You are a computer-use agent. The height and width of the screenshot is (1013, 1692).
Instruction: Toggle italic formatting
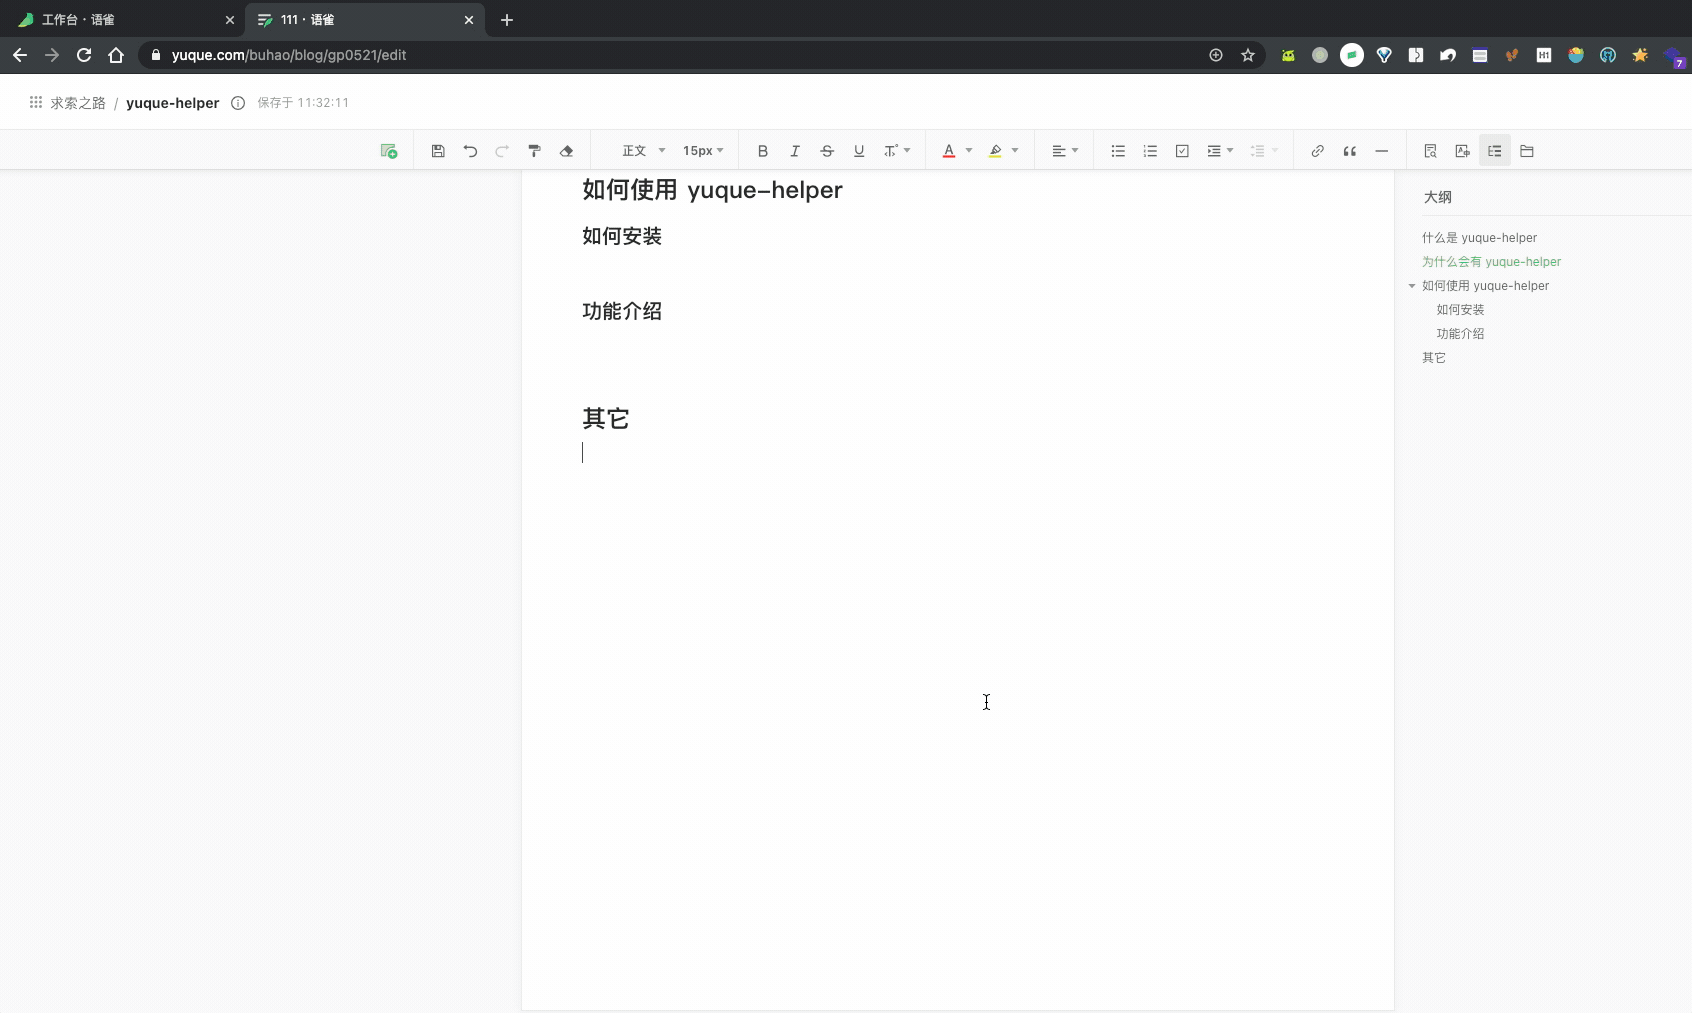tap(795, 151)
